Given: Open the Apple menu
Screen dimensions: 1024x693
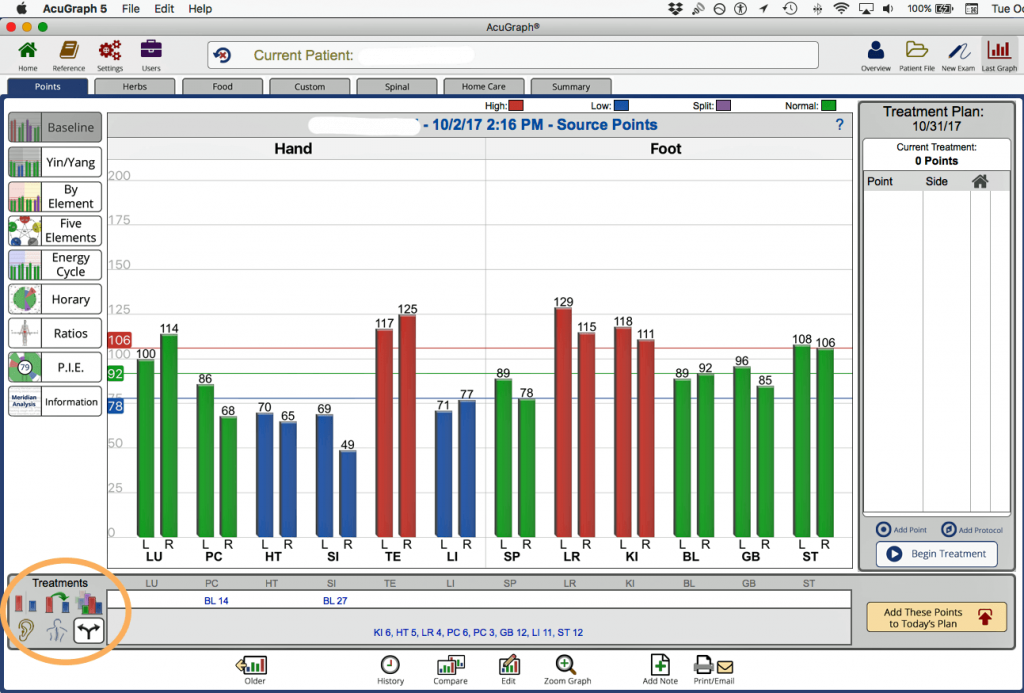Looking at the screenshot, I should 21,8.
